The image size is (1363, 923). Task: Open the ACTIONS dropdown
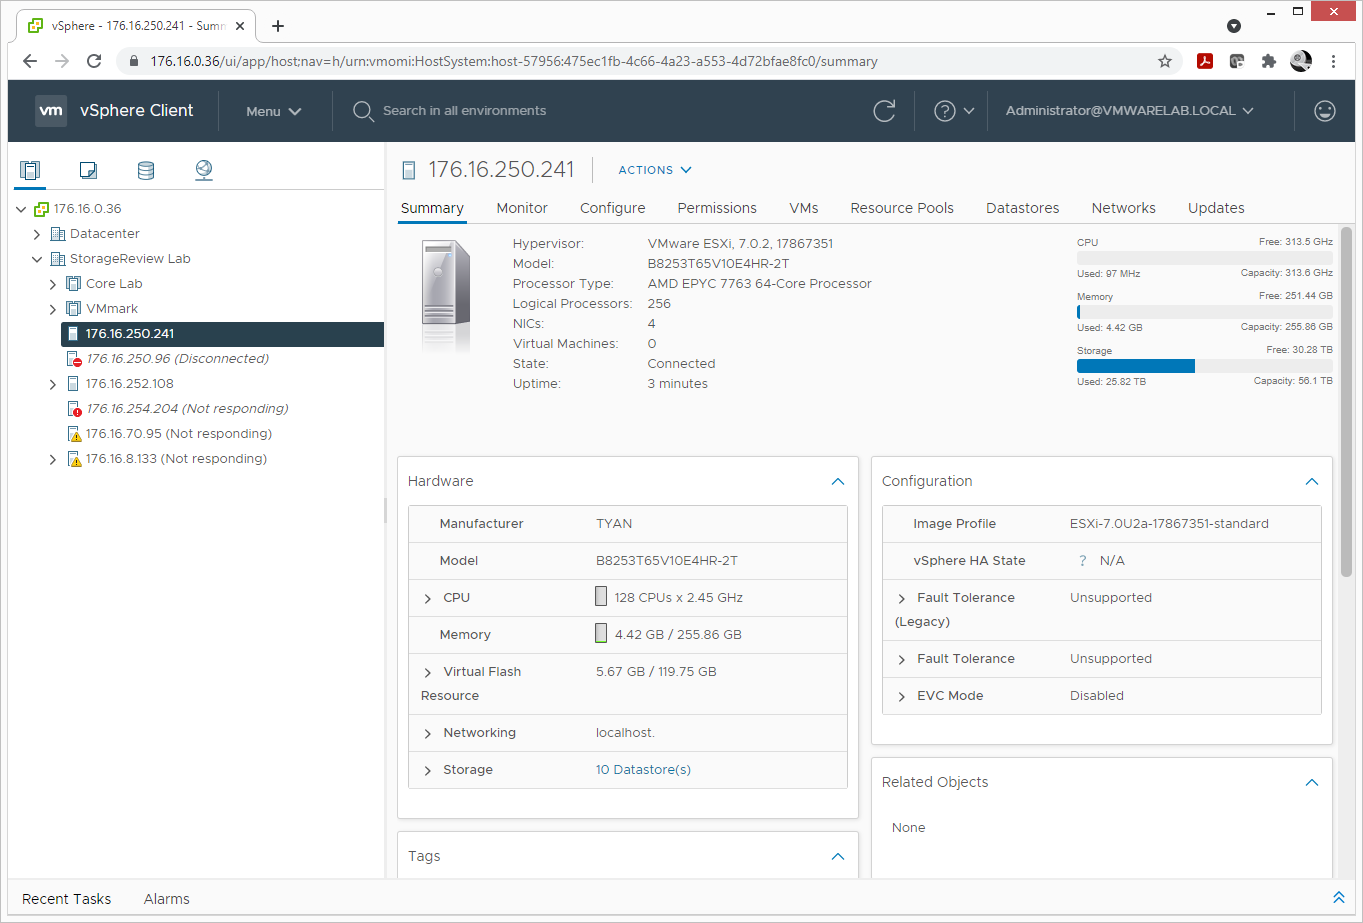pos(655,170)
